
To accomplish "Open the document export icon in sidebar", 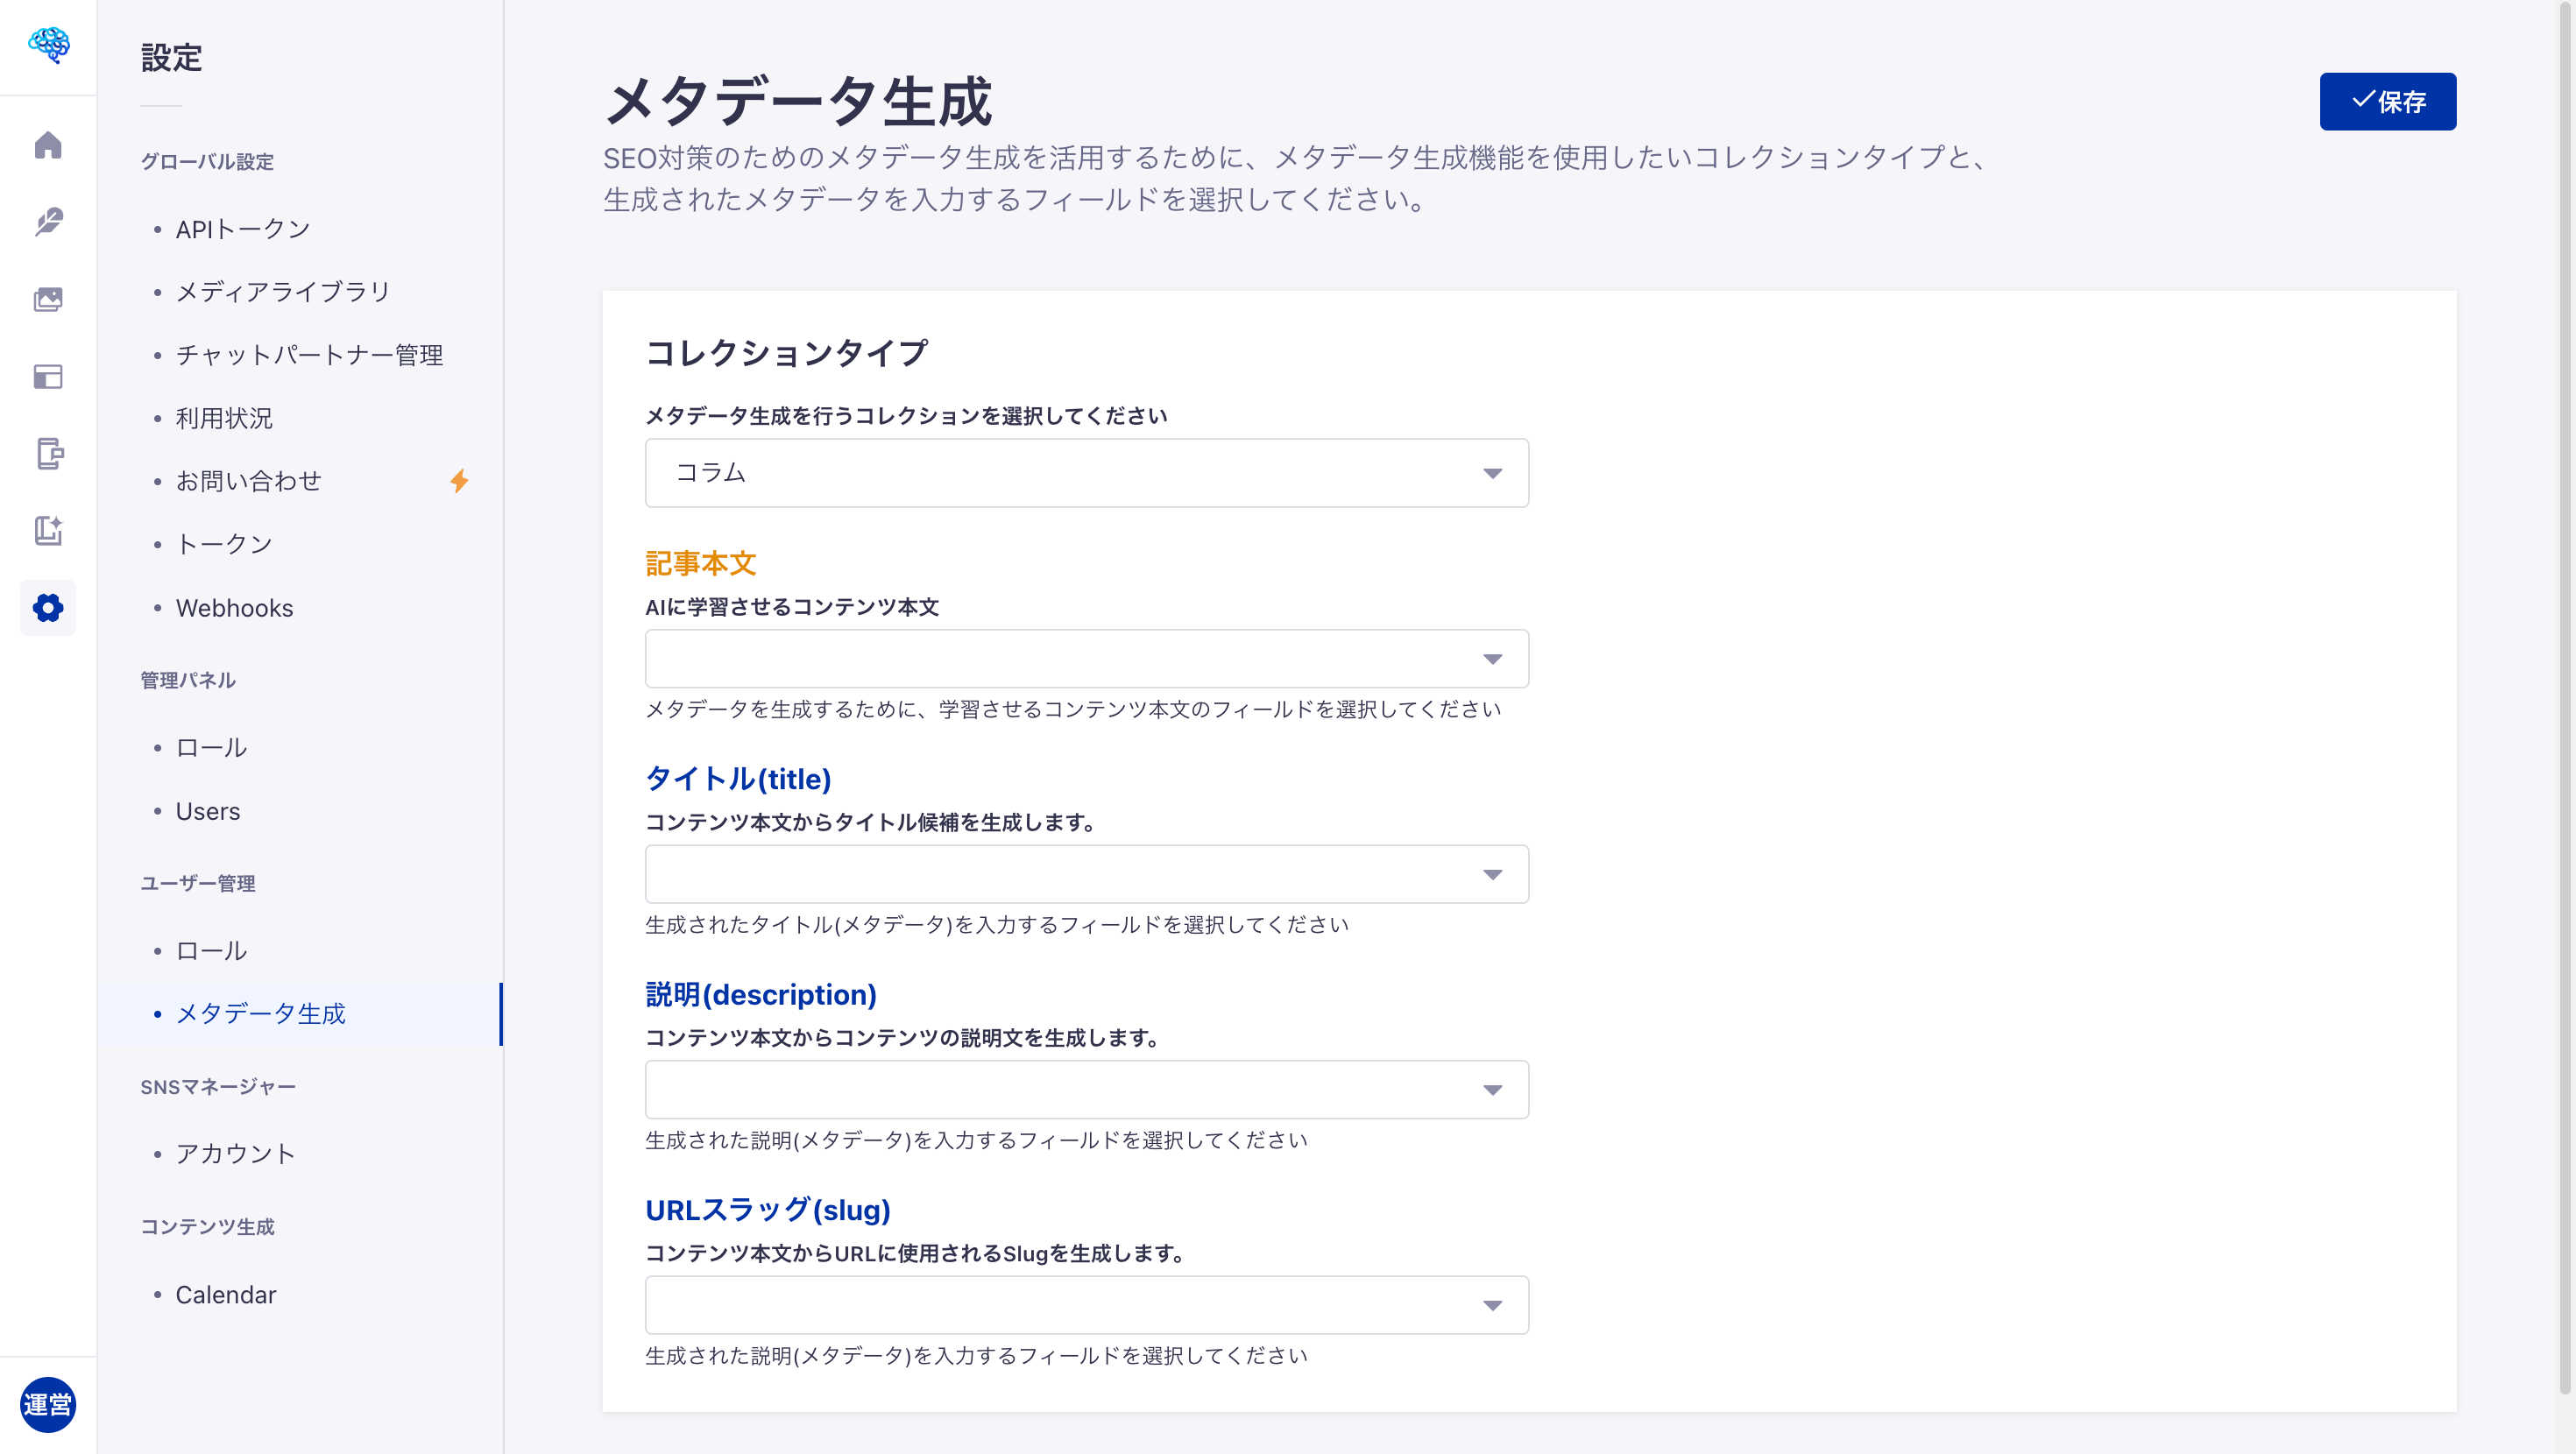I will click(x=48, y=454).
